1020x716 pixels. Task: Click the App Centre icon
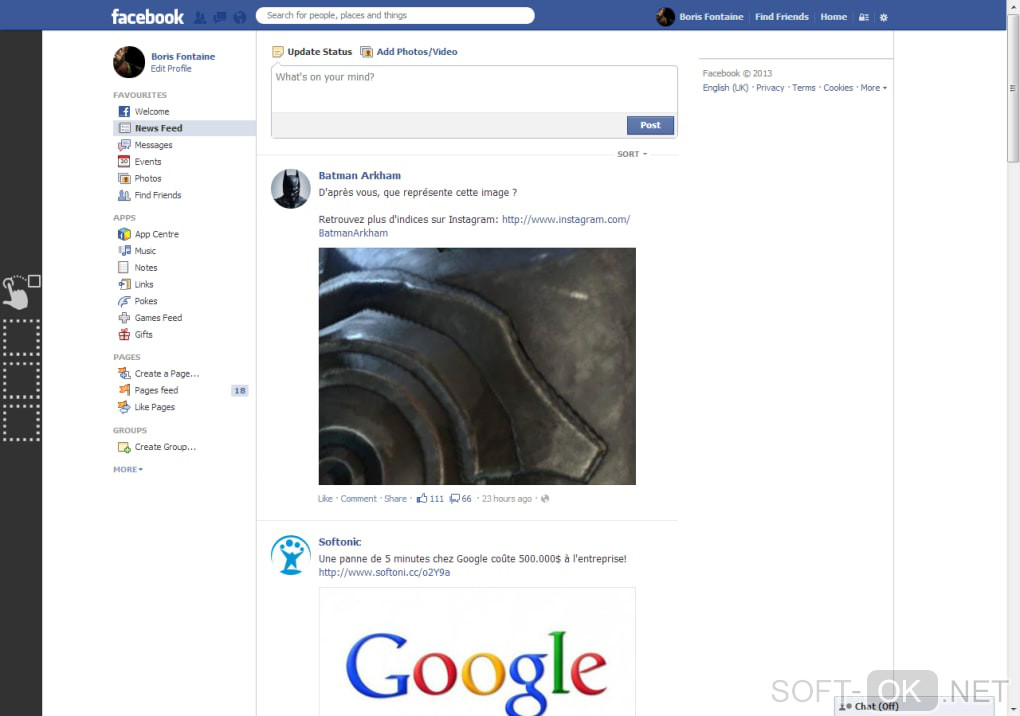124,234
